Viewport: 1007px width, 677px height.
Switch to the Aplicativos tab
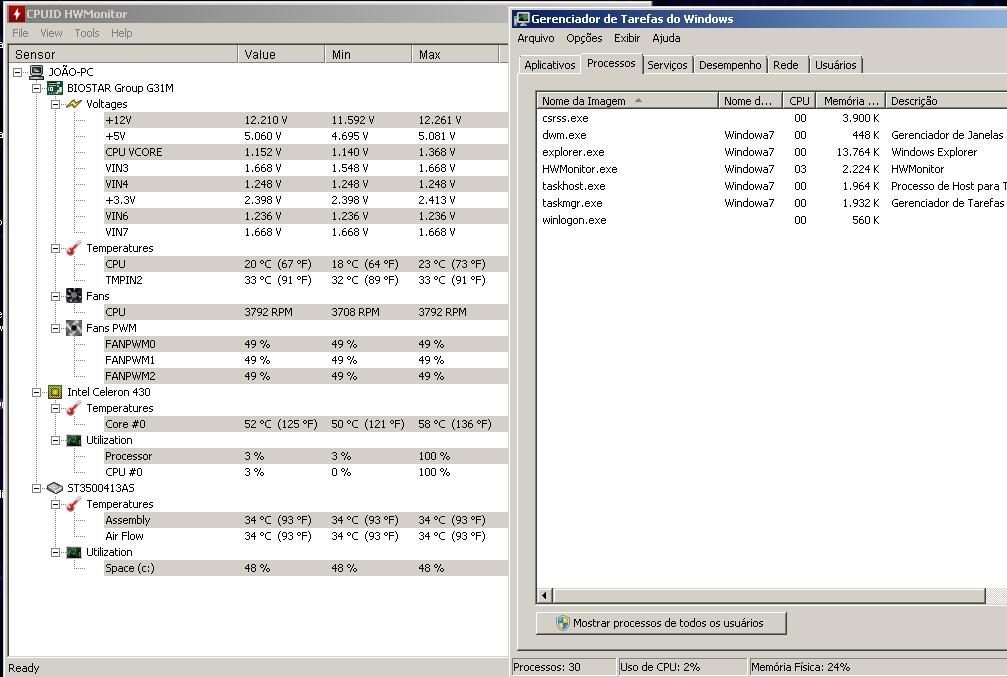(550, 65)
